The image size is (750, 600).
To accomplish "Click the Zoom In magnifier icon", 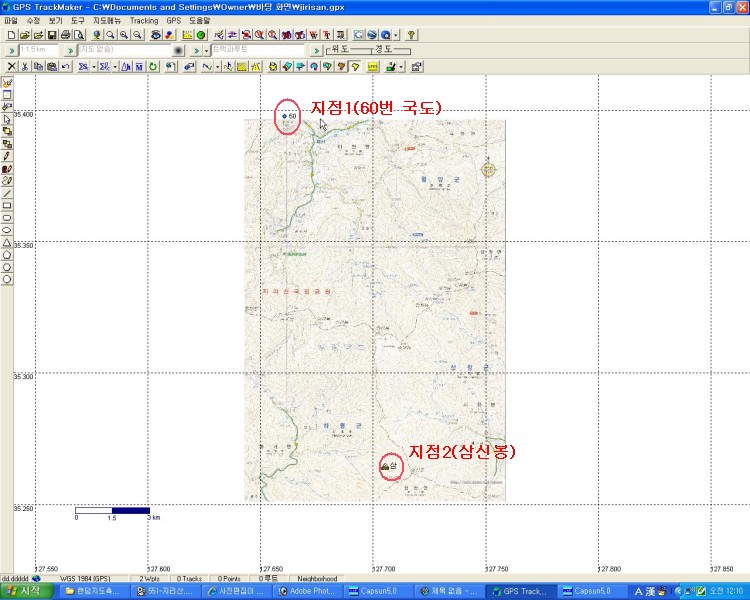I will pos(124,35).
